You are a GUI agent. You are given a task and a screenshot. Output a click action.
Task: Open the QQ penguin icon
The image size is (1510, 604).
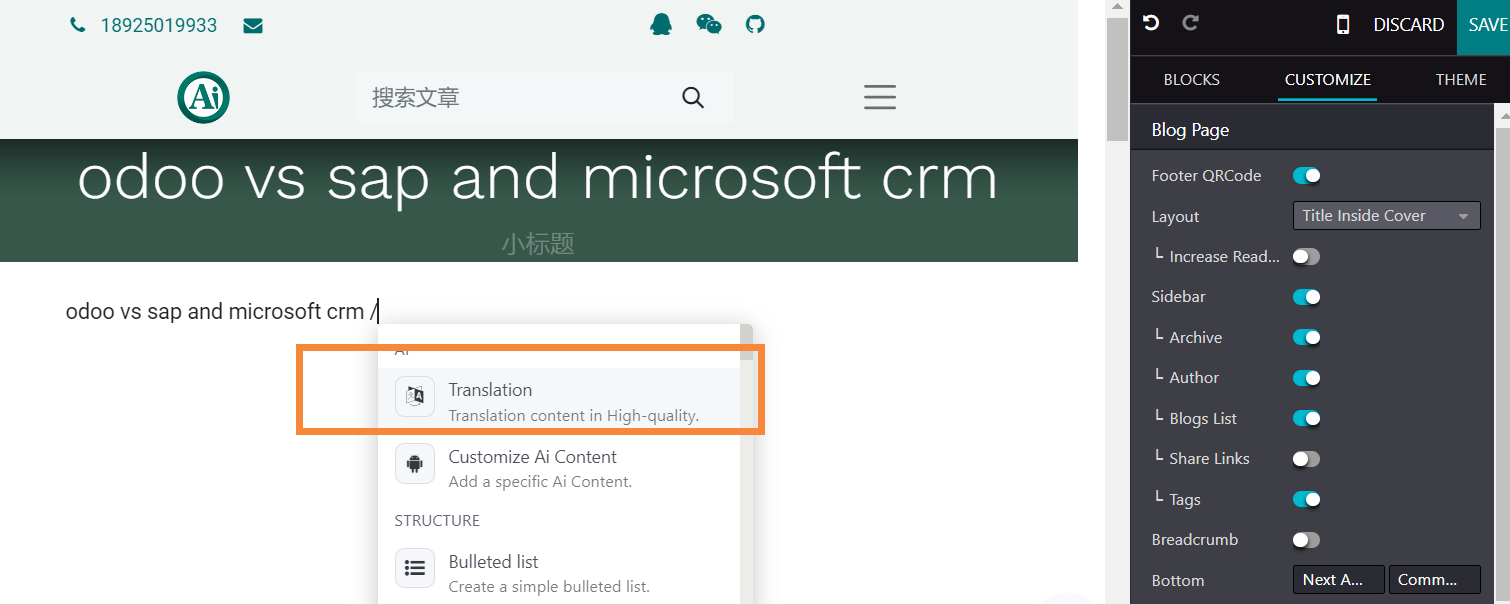pyautogui.click(x=661, y=24)
